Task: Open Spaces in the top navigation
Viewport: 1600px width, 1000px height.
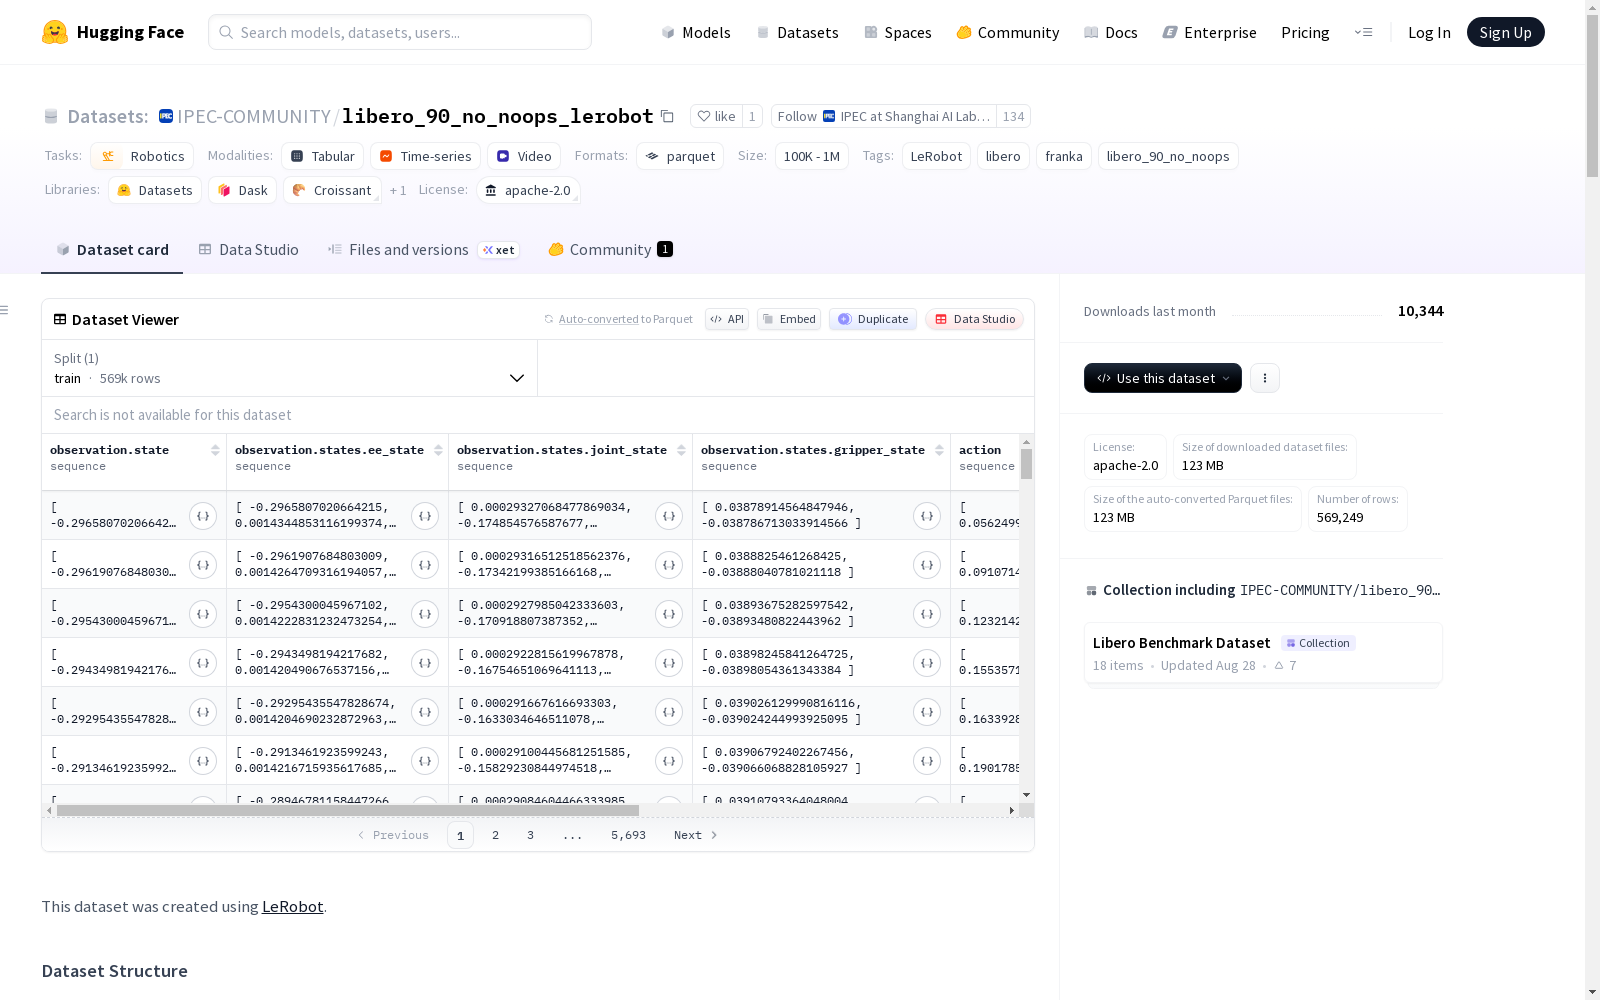Action: (898, 32)
